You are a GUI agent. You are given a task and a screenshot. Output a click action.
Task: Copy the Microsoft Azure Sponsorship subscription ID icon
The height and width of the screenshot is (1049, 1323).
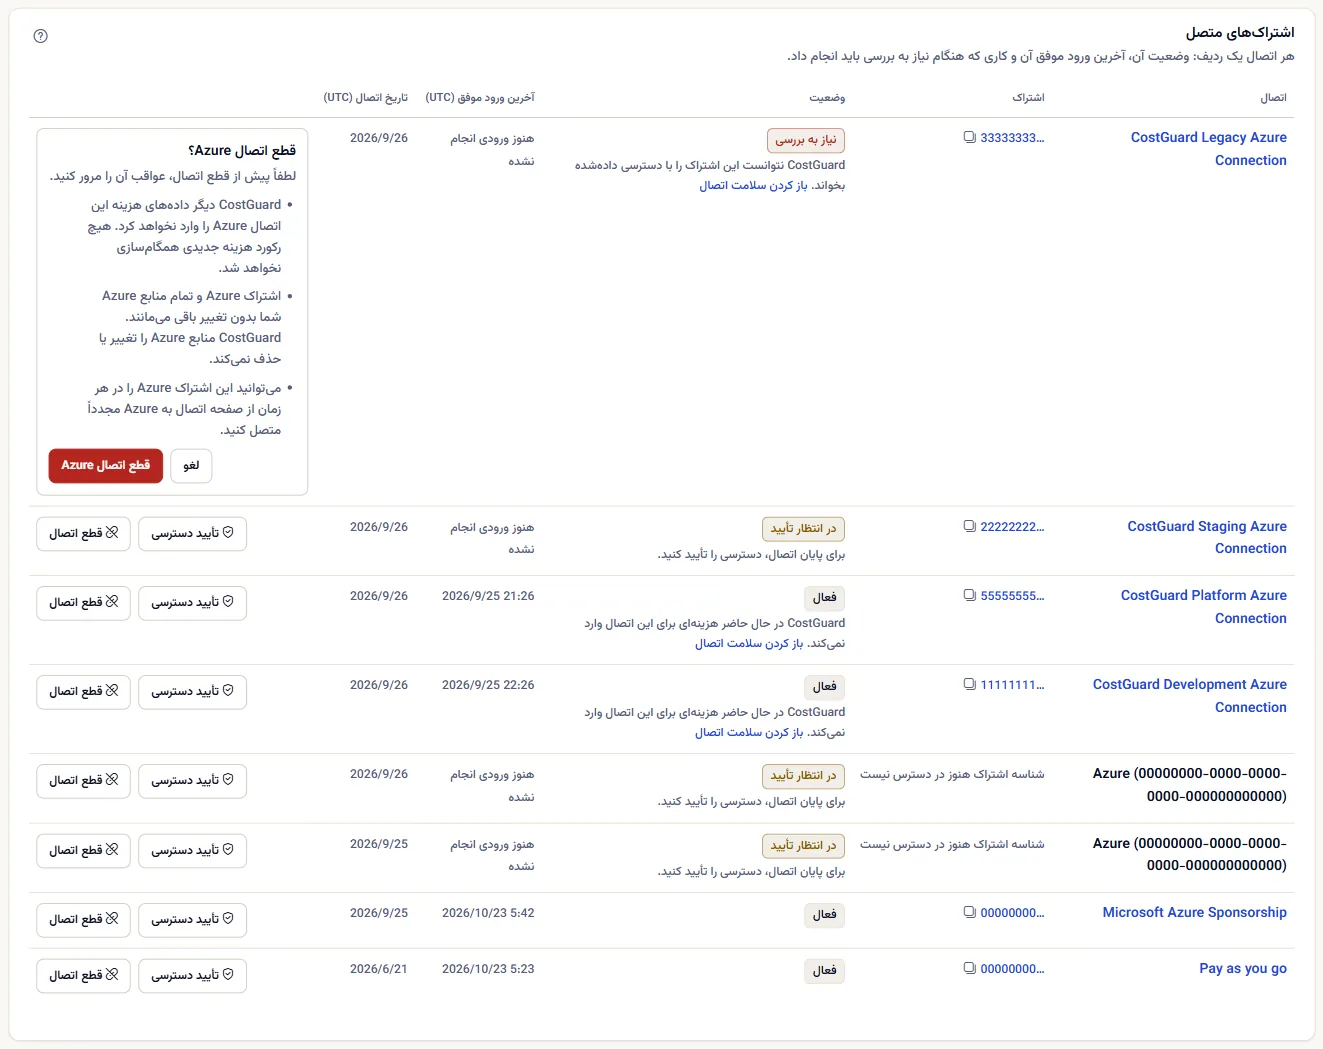pyautogui.click(x=969, y=912)
